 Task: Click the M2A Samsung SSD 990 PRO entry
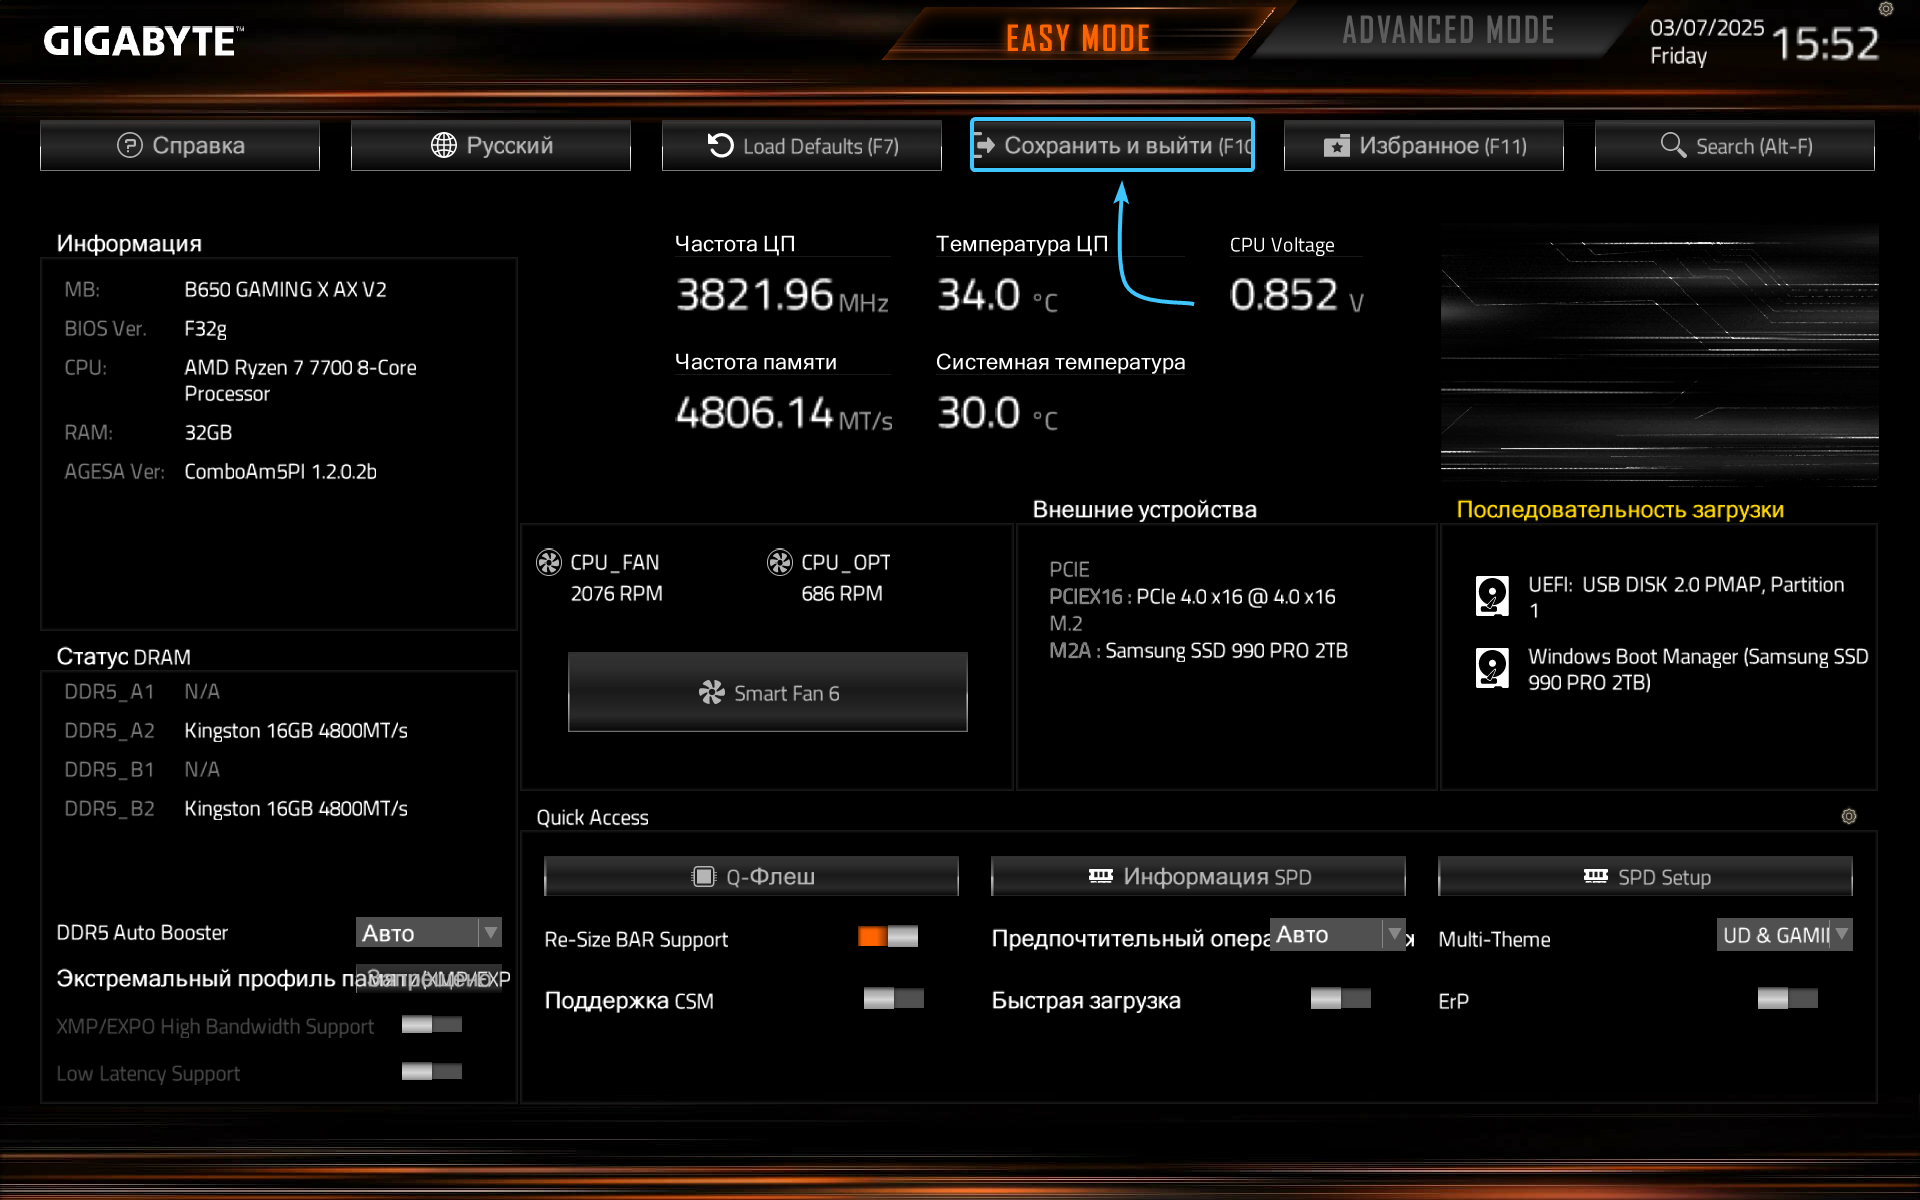coord(1198,650)
